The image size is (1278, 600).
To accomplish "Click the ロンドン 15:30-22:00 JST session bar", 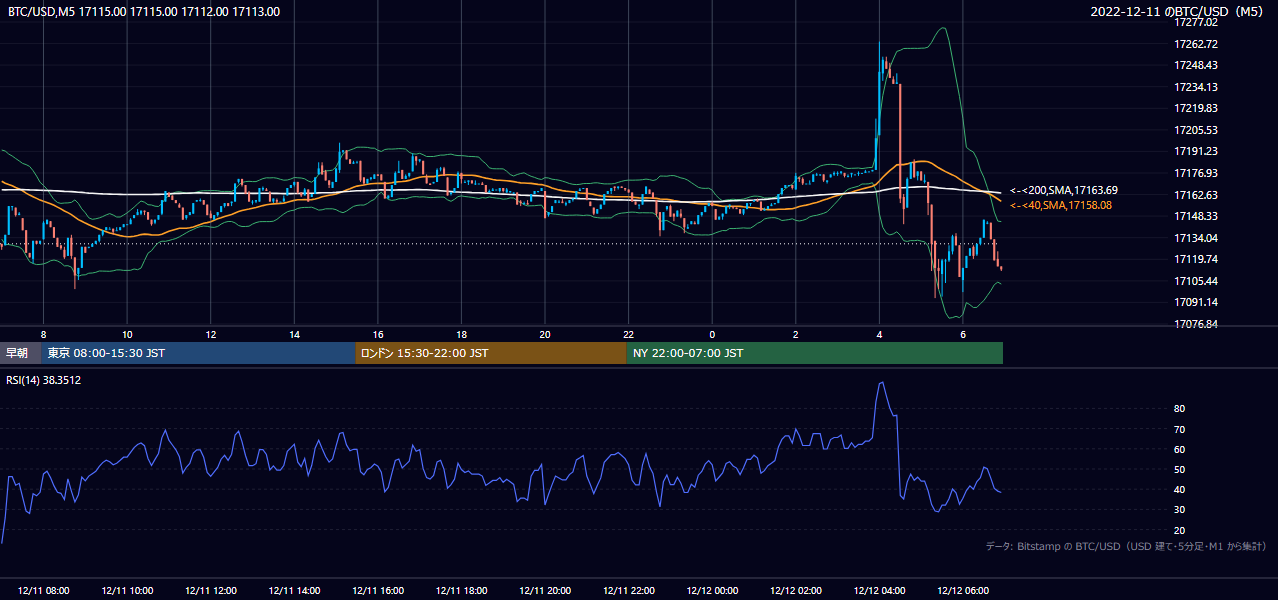I will [491, 353].
